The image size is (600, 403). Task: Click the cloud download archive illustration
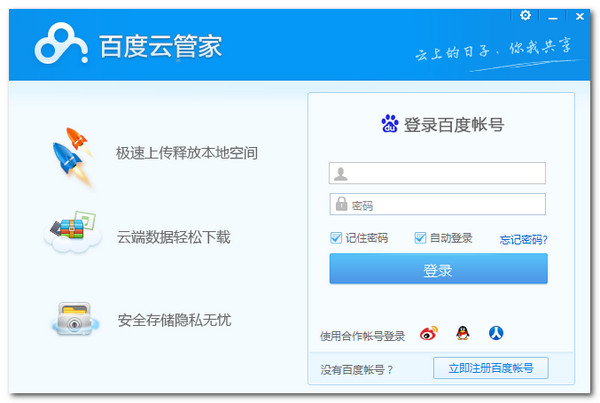72,232
